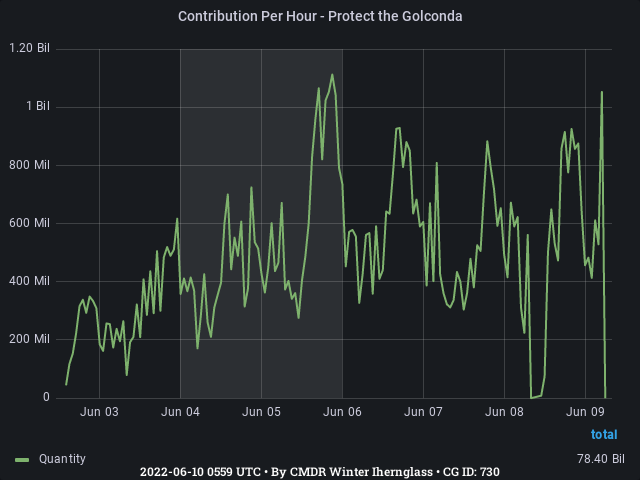This screenshot has height=480, width=640.
Task: Click the 1 Bil y-axis label
Action: click(38, 106)
